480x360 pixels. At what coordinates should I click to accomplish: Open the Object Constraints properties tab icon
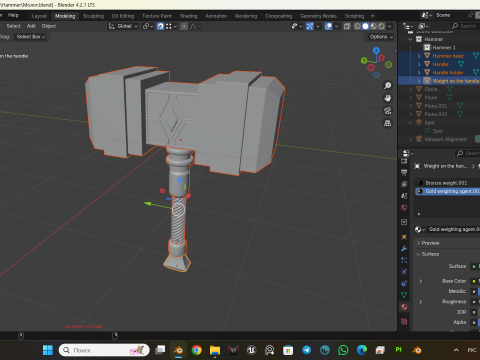tap(404, 283)
